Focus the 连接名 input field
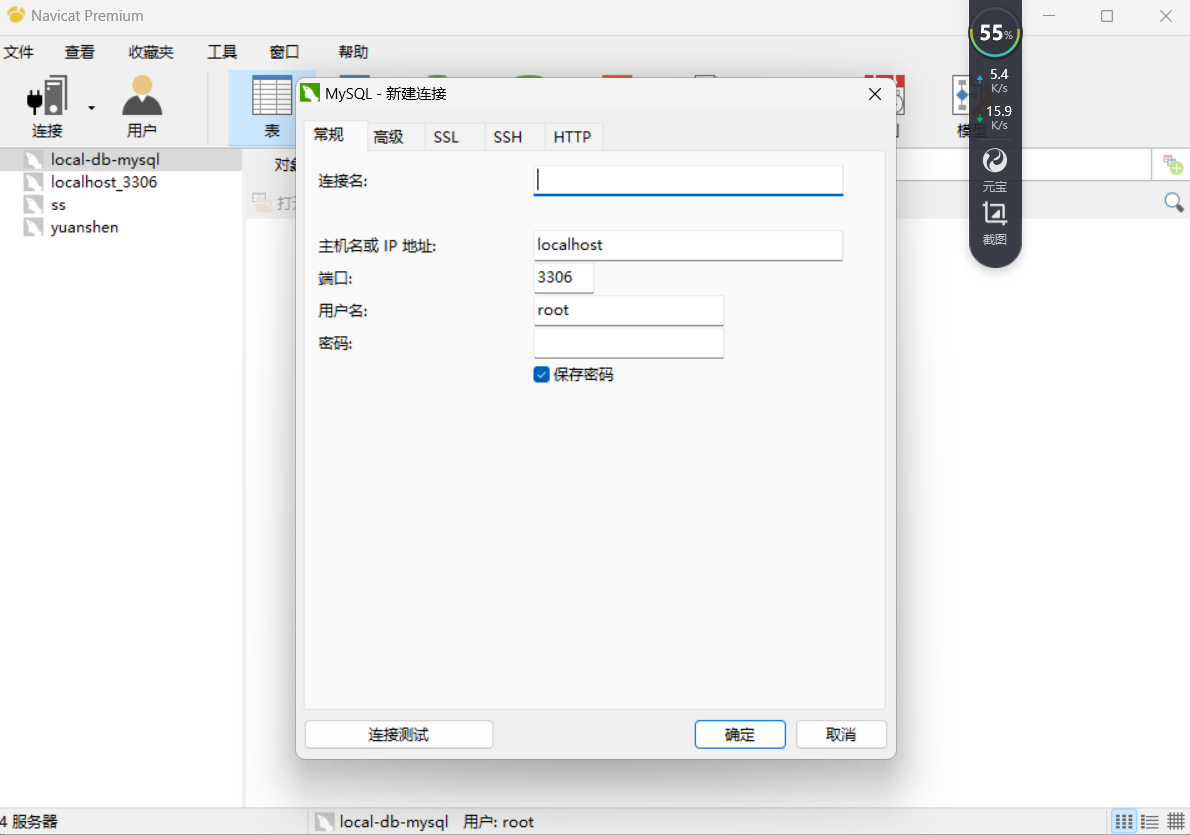Screen dimensions: 1190x835 (688, 181)
